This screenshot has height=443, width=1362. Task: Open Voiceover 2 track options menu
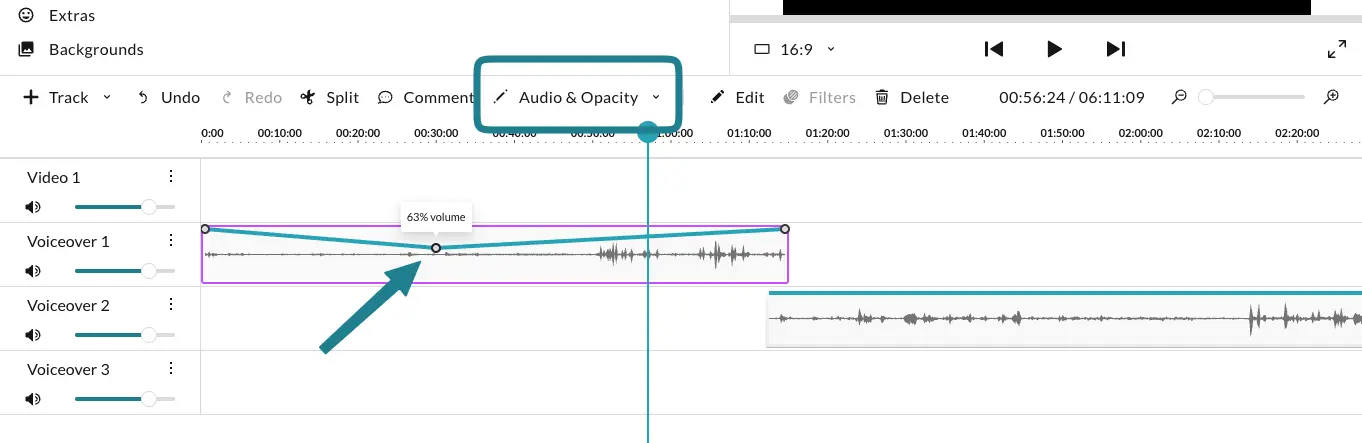click(x=171, y=305)
